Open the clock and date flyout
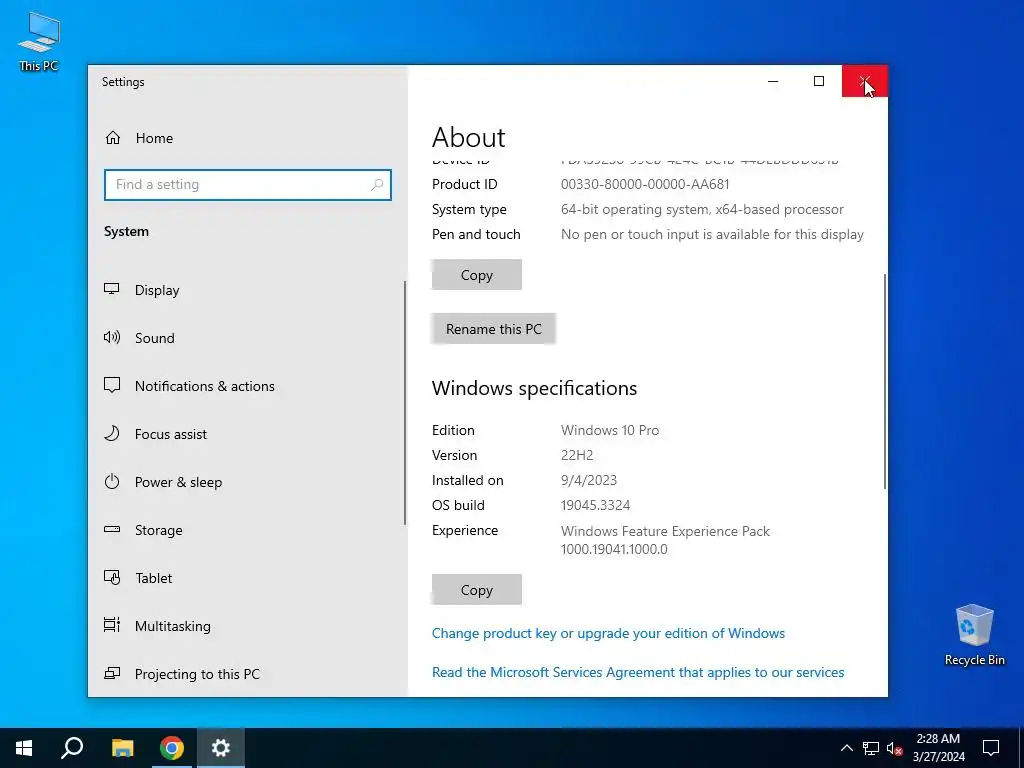This screenshot has height=768, width=1024. [x=938, y=748]
